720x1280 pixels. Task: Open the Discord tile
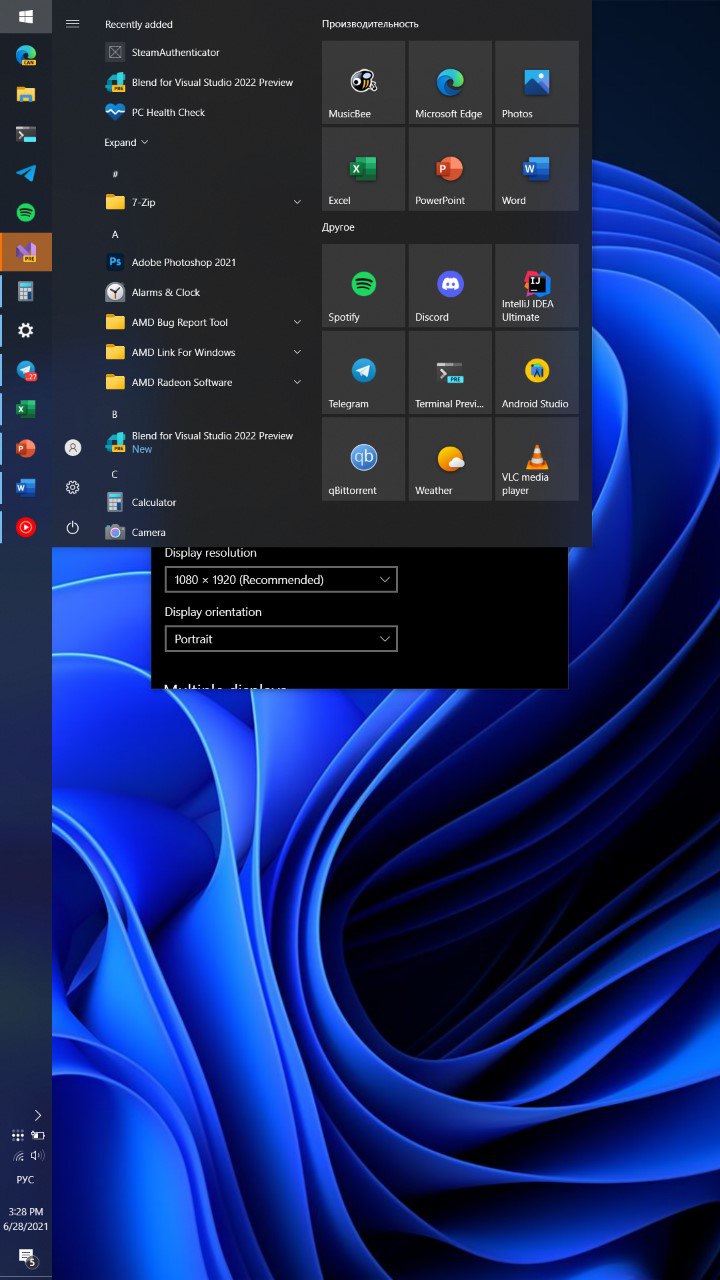(x=450, y=286)
